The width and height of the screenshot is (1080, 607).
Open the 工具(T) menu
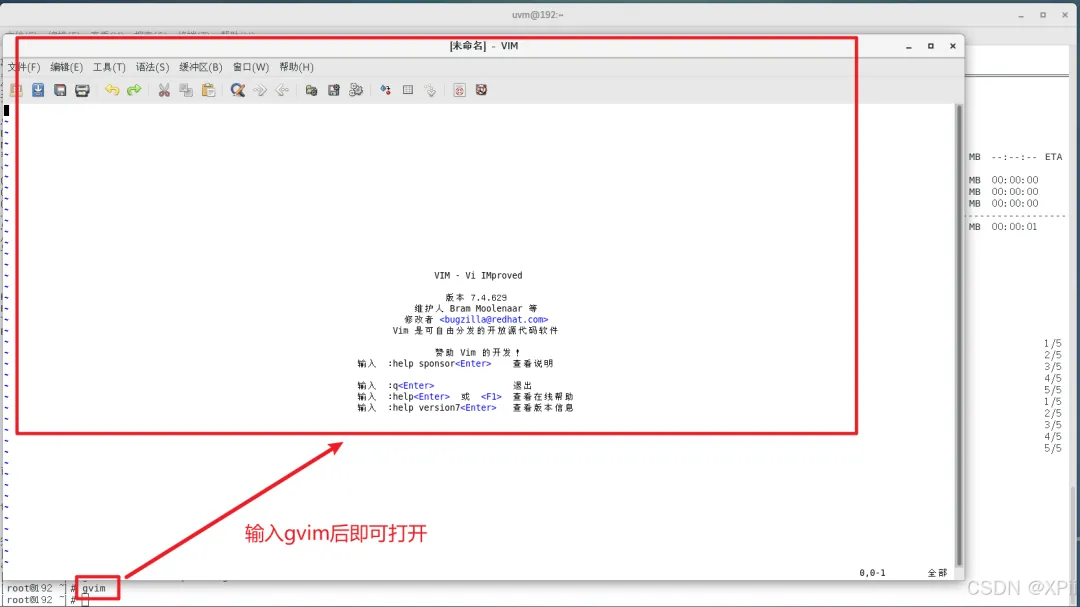pyautogui.click(x=109, y=67)
